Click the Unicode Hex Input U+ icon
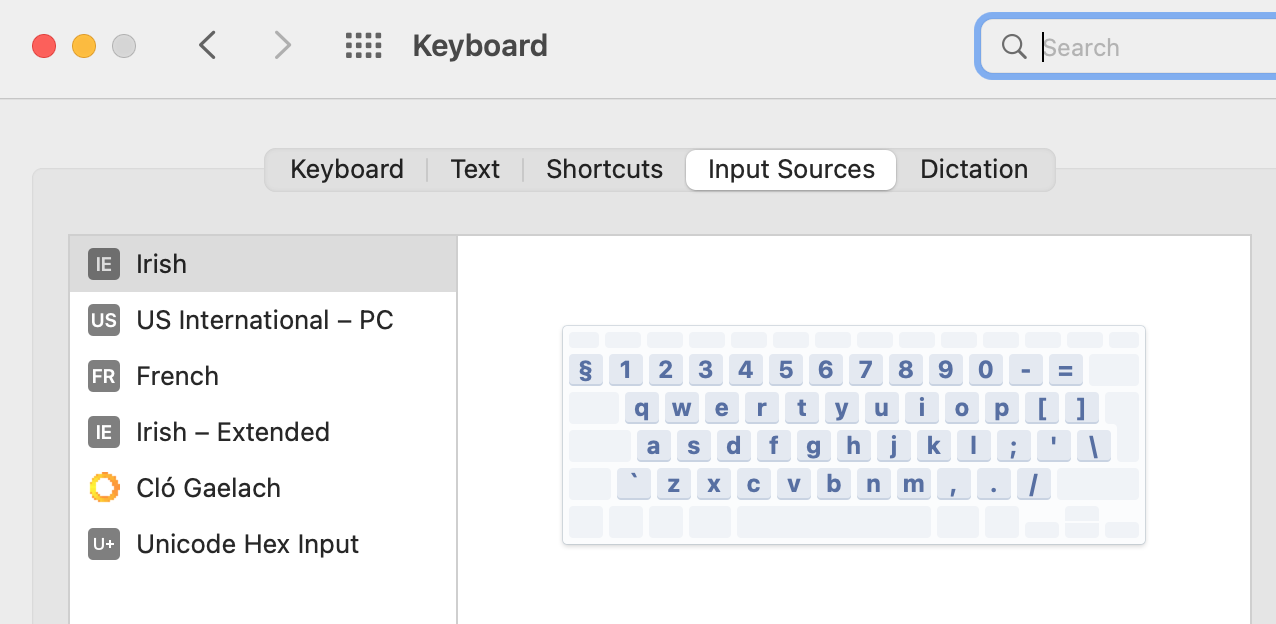 click(103, 544)
